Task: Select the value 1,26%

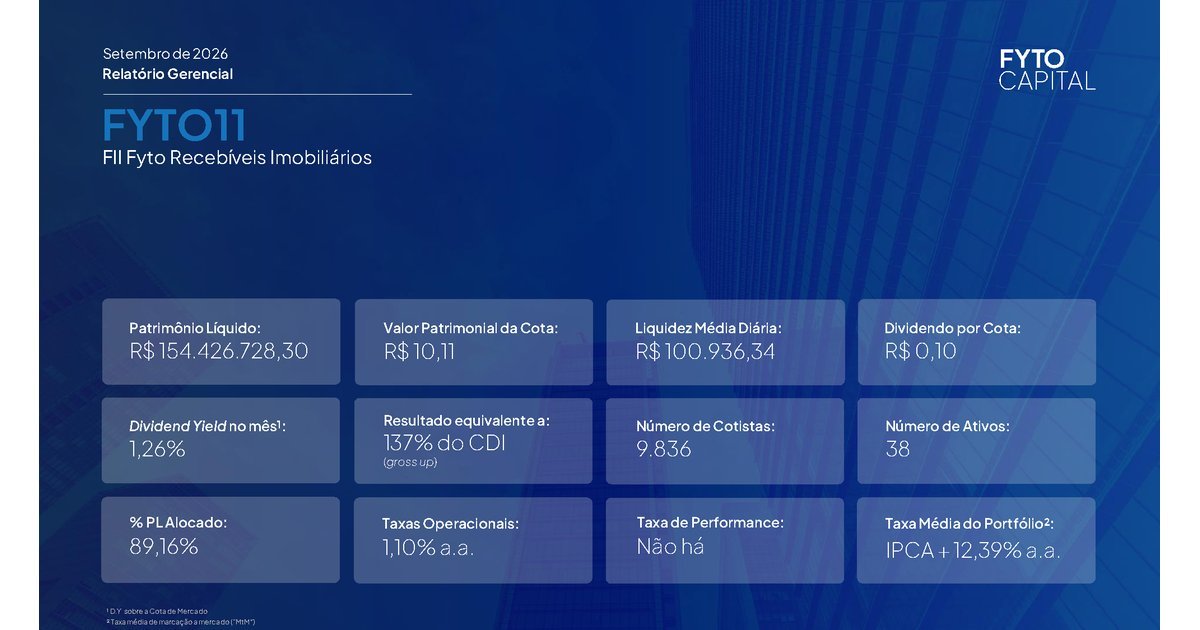Action: tap(157, 449)
